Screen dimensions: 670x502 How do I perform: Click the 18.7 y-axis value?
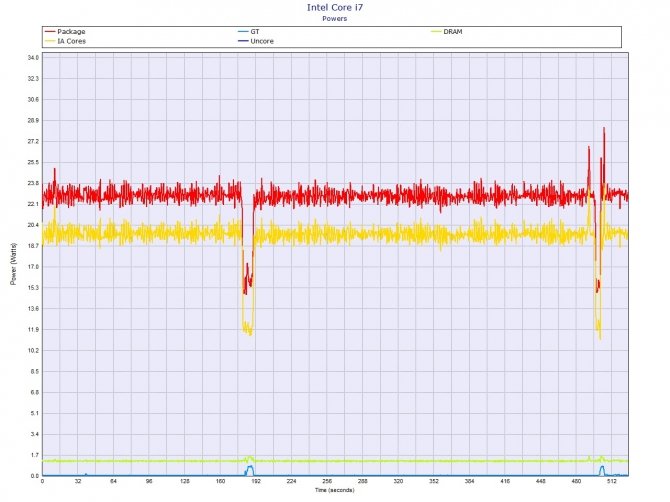pos(33,246)
